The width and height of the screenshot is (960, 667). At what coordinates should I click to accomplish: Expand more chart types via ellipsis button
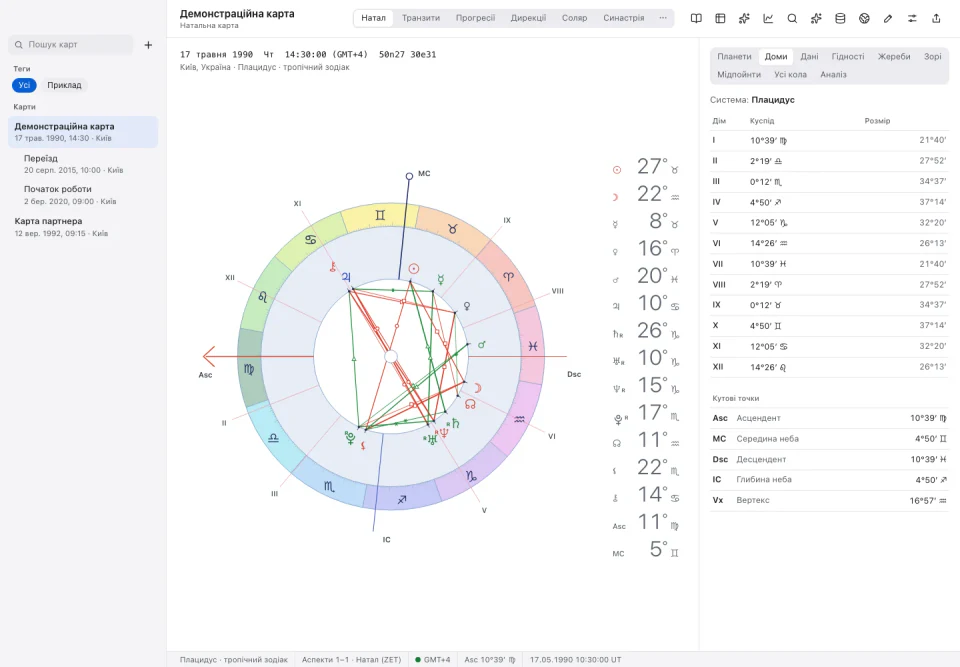click(x=662, y=18)
